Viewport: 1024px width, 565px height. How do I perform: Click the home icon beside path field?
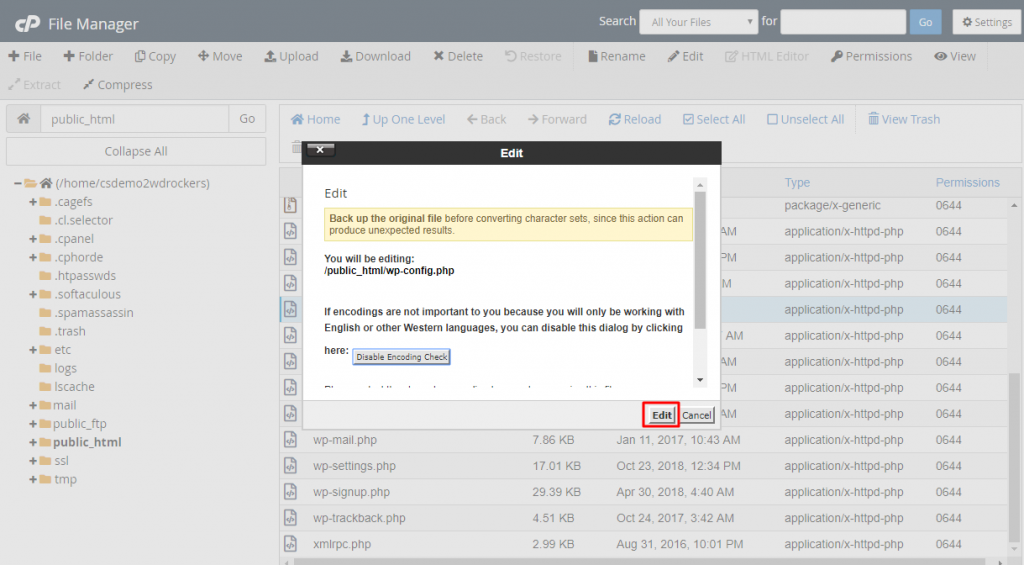pos(24,119)
